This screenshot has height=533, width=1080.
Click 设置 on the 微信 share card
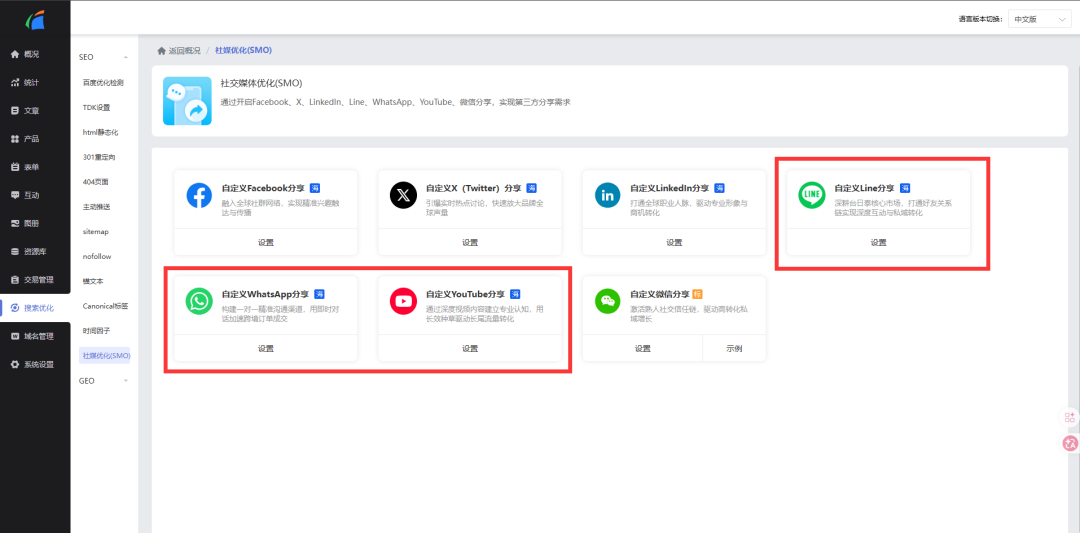643,348
